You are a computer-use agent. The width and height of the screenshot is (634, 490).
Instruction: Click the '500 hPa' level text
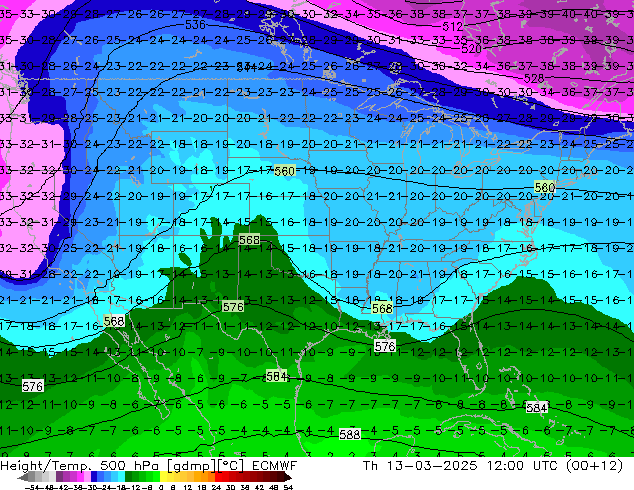pos(129,465)
